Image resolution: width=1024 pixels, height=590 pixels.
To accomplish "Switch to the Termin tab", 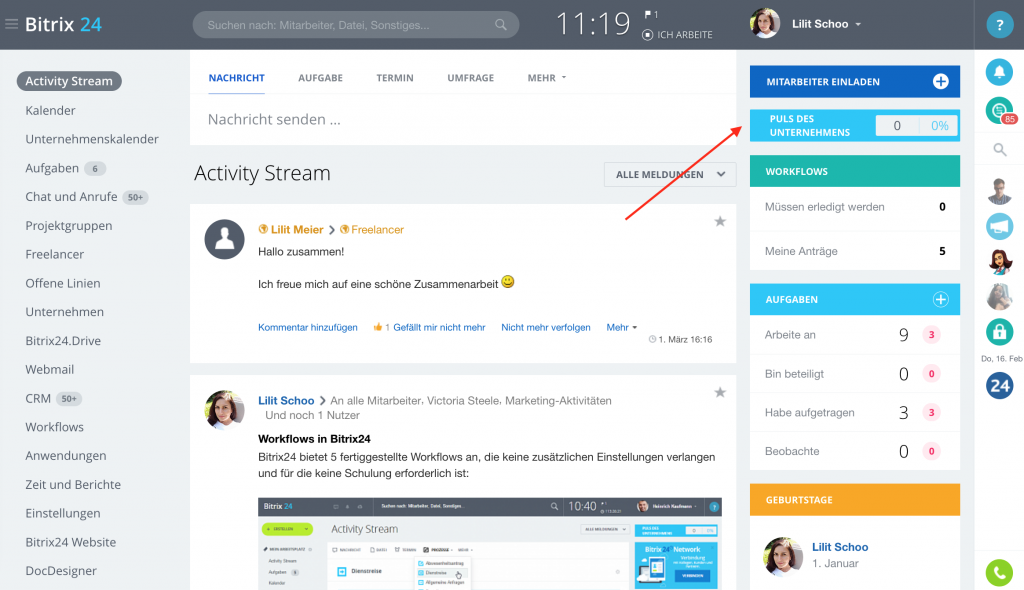I will click(394, 78).
